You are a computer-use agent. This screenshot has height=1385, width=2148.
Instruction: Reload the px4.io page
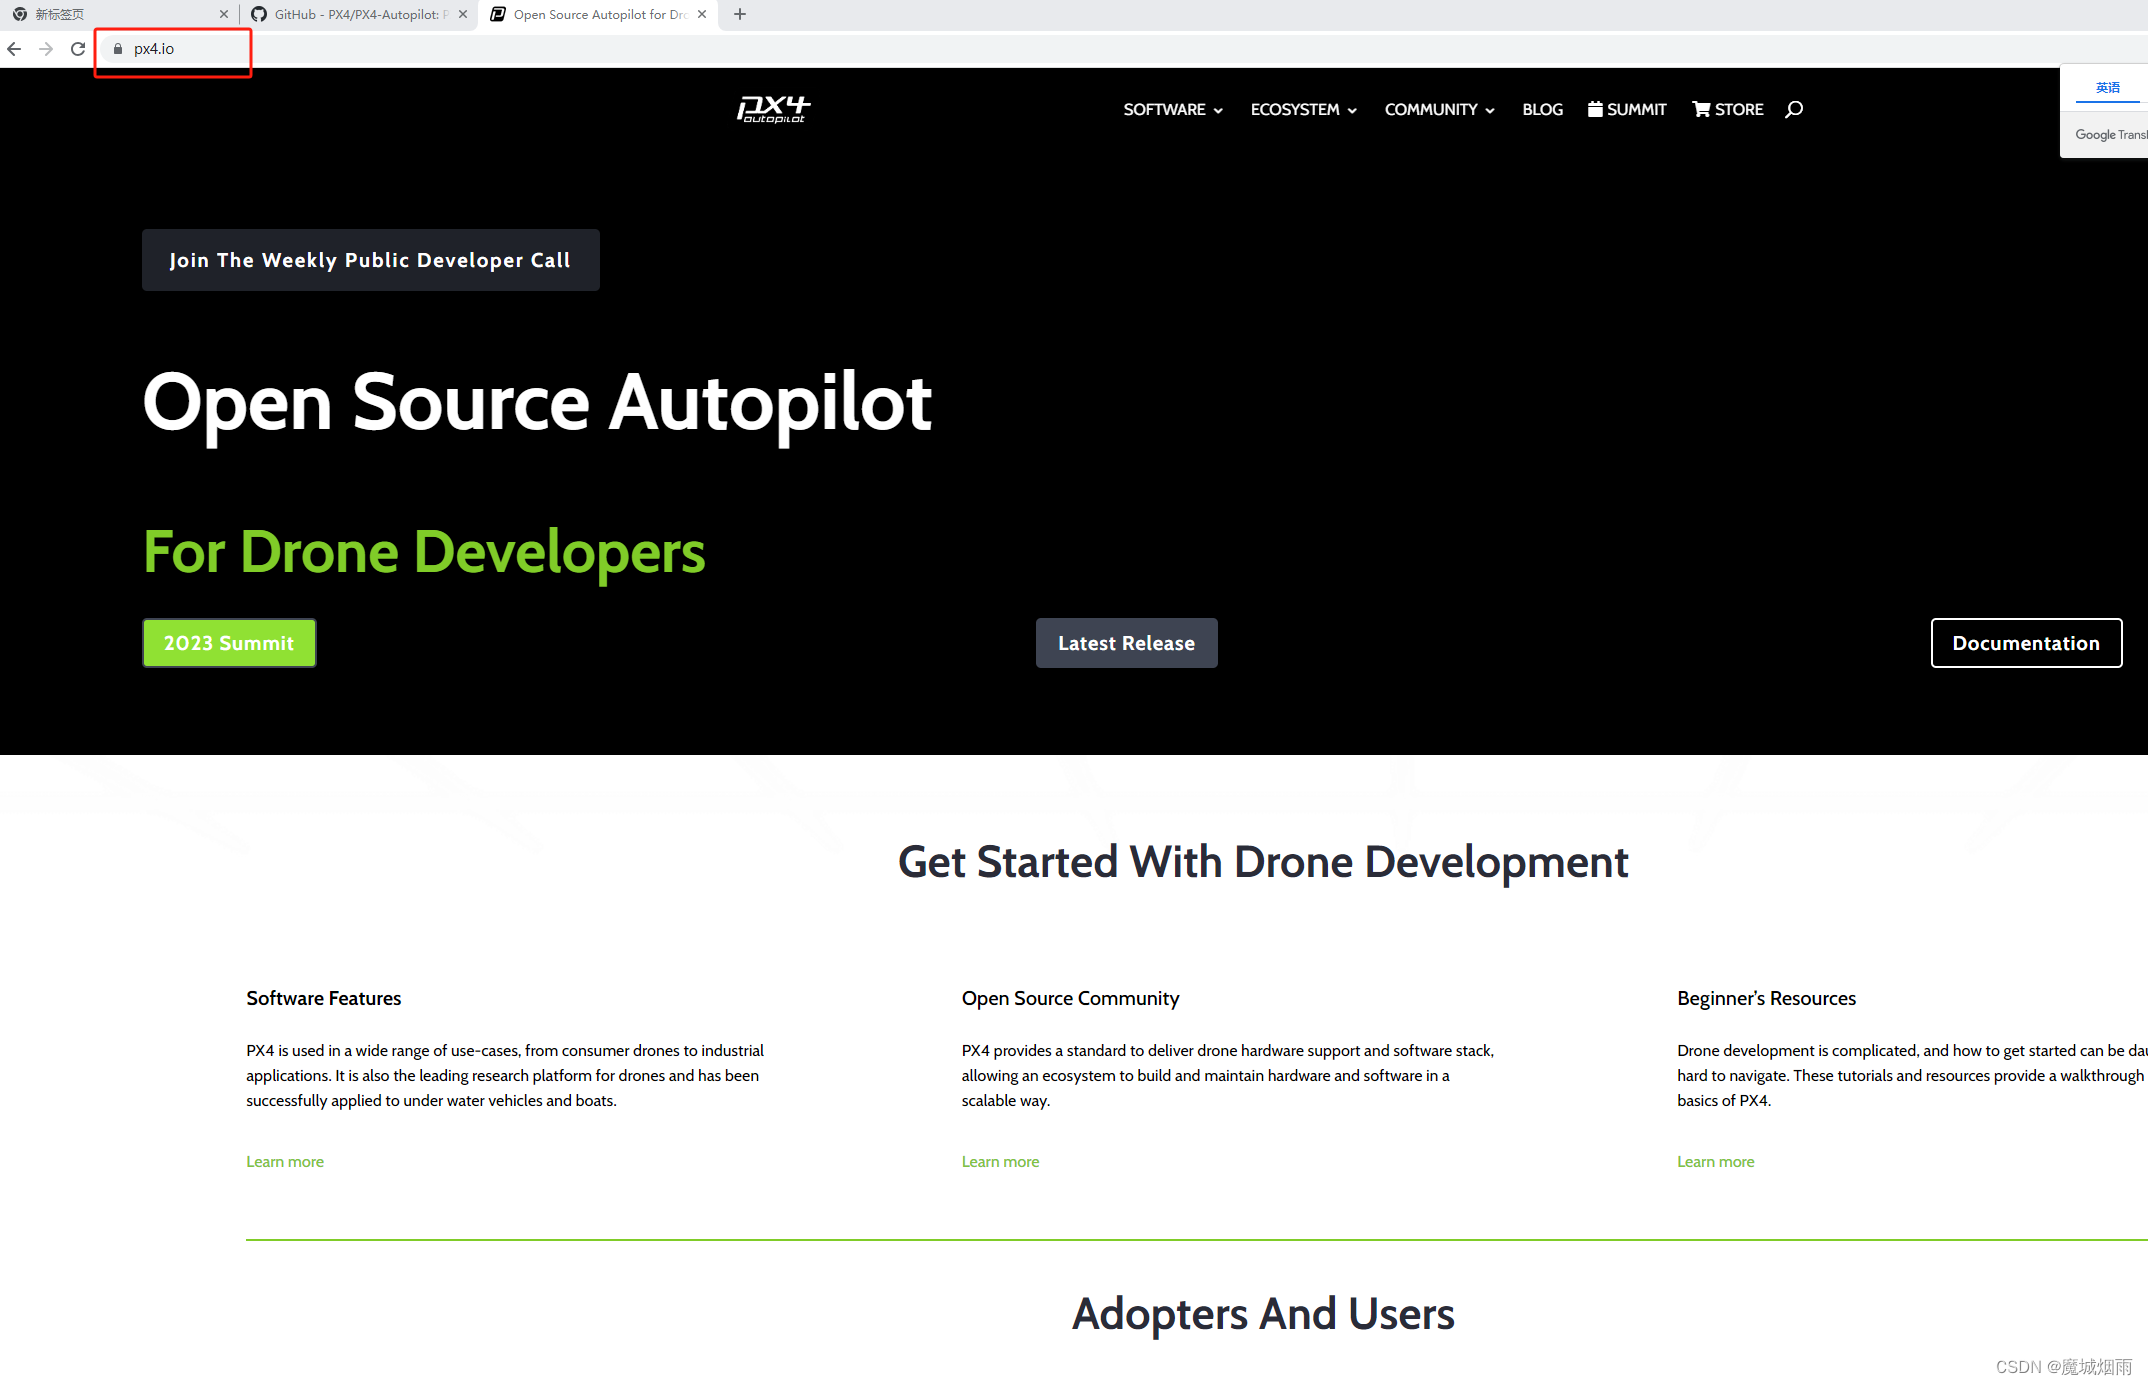78,48
